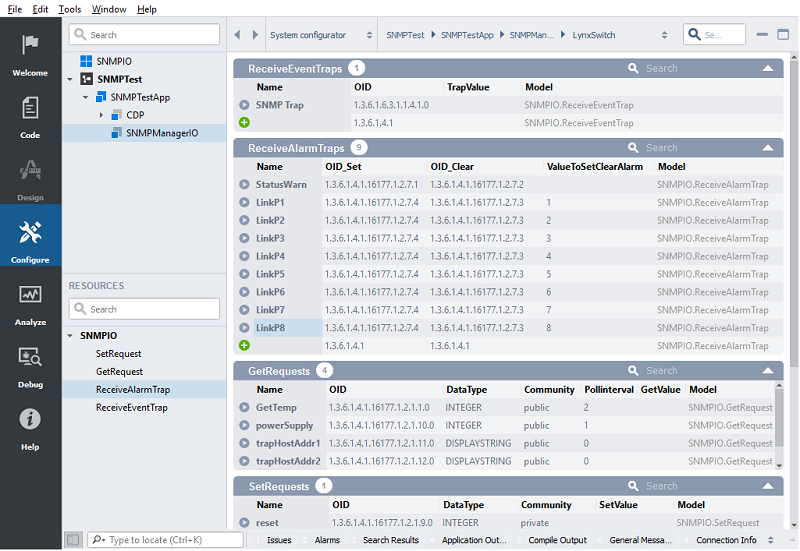Screen dimensions: 800x551
Task: Open the Welcome flag icon
Action: [x=30, y=46]
